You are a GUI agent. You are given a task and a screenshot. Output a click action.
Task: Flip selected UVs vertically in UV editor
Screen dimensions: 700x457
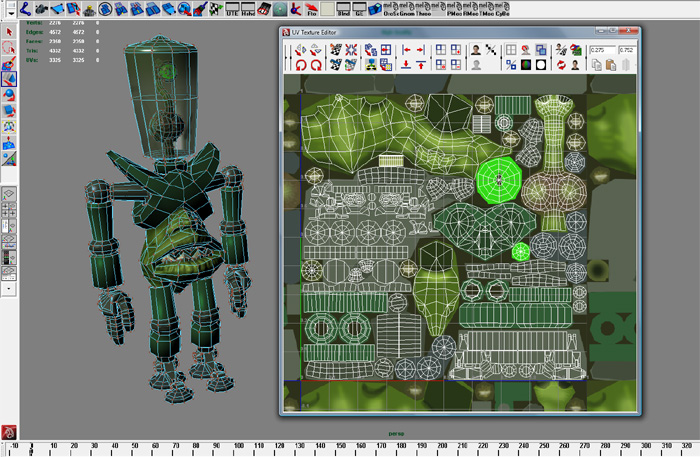[316, 50]
